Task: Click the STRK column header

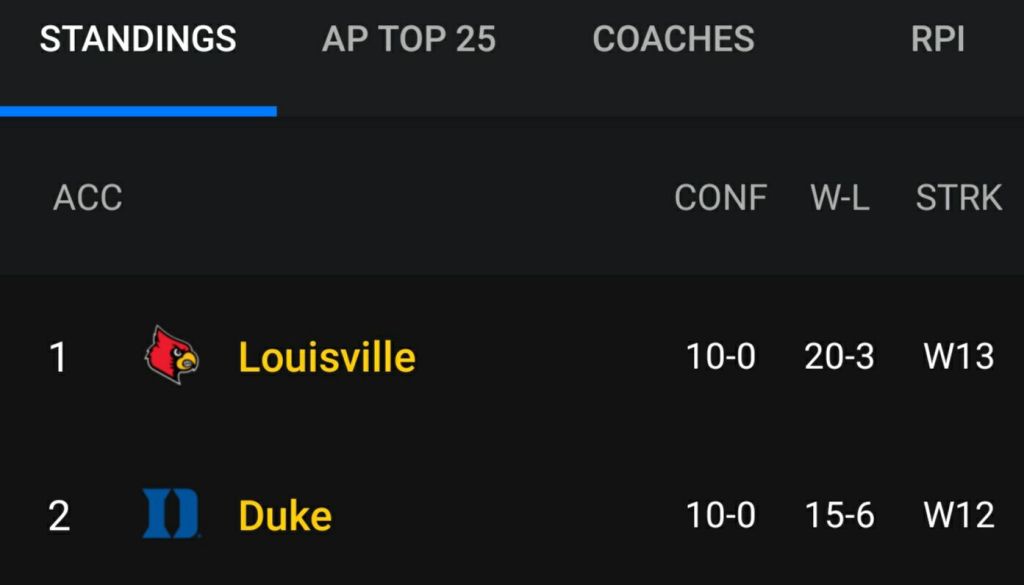Action: tap(958, 198)
